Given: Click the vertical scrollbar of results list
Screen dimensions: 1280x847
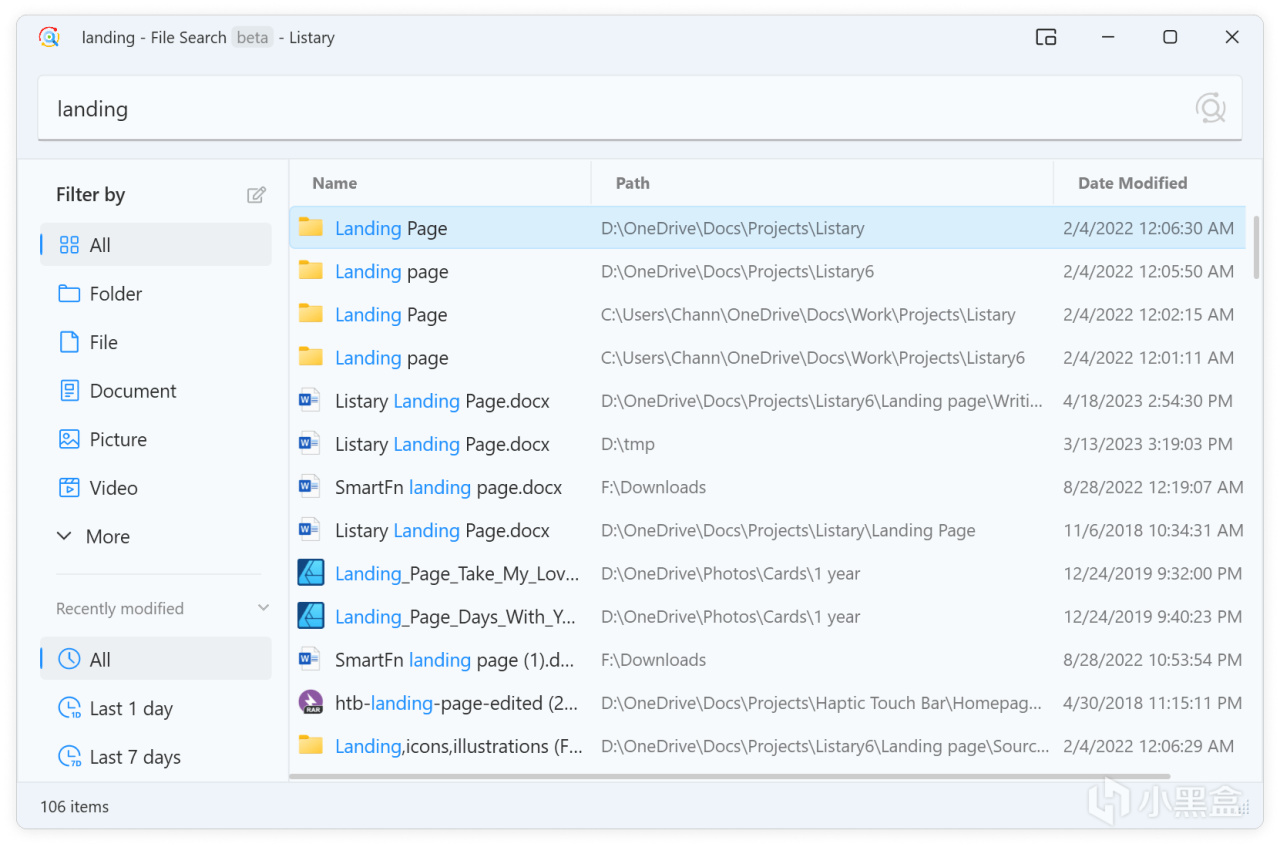Looking at the screenshot, I should point(1257,243).
